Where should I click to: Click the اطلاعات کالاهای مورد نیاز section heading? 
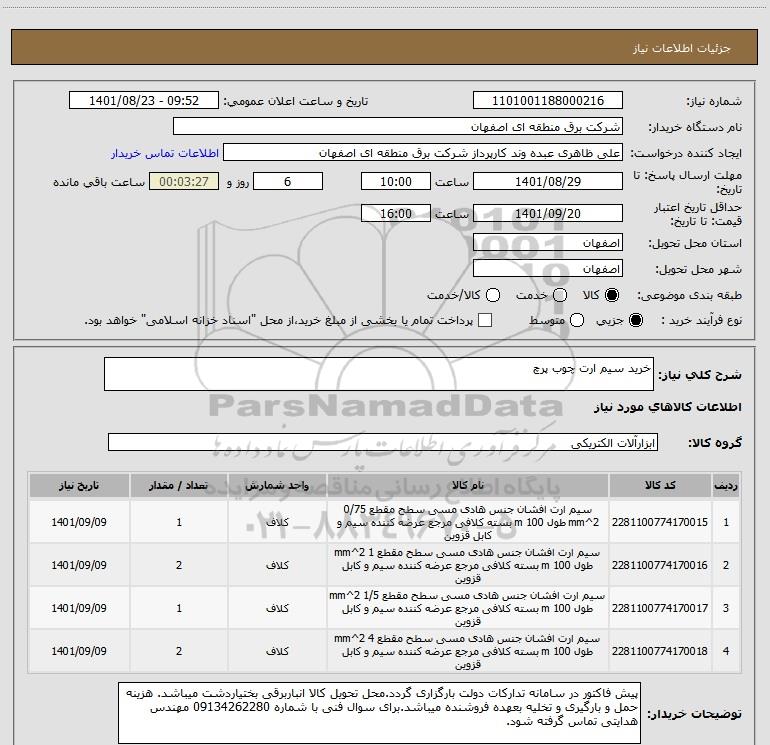point(667,407)
